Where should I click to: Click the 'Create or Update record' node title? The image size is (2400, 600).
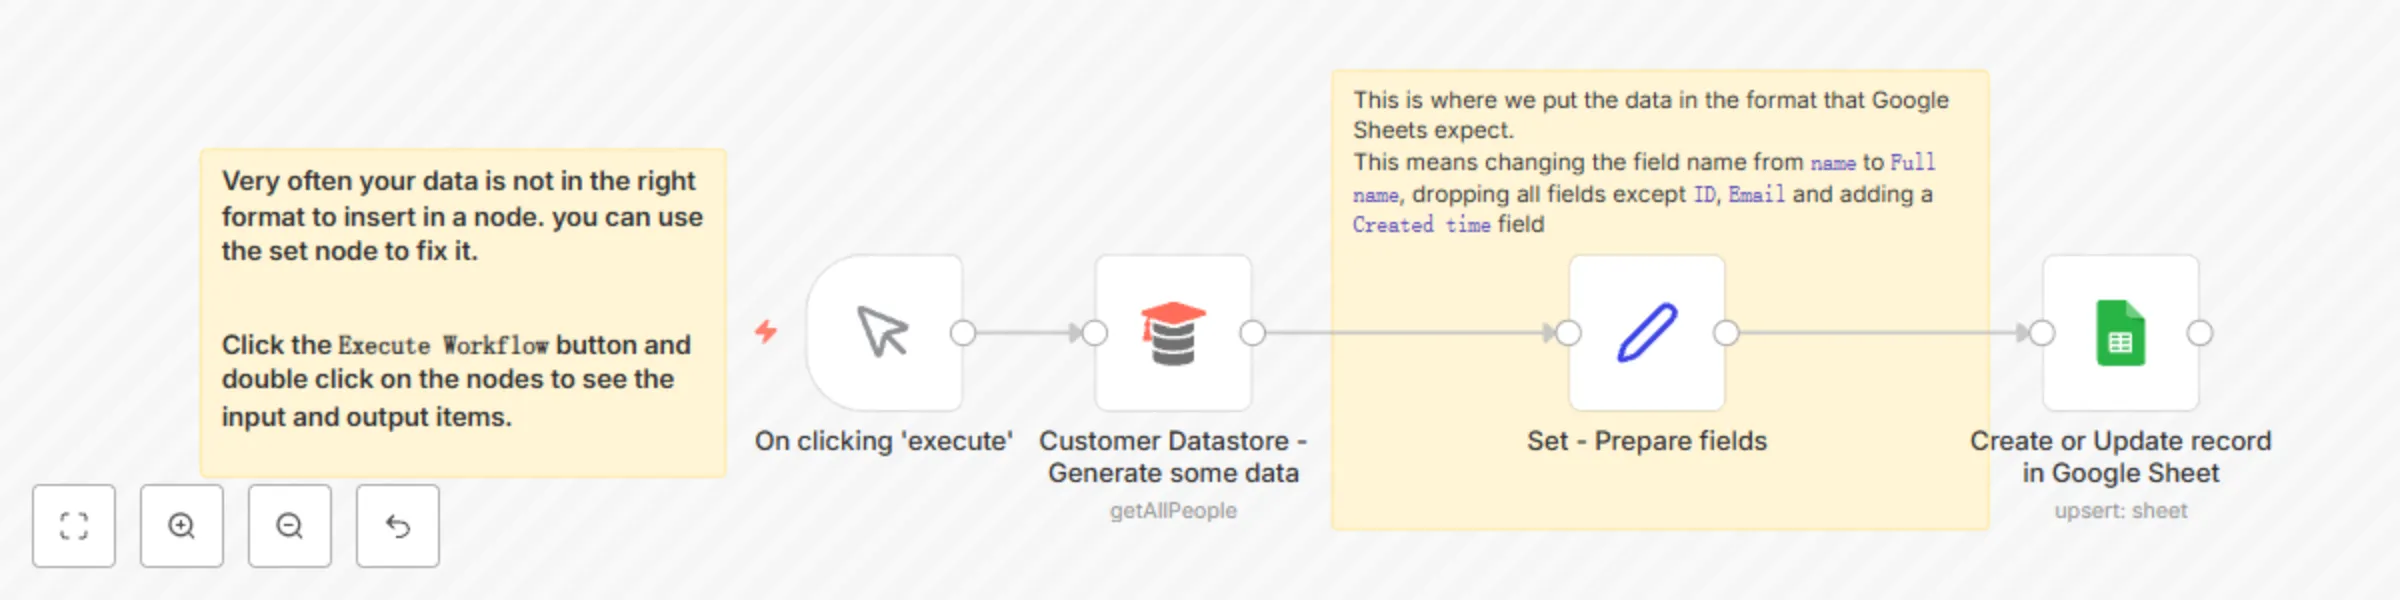2118,456
